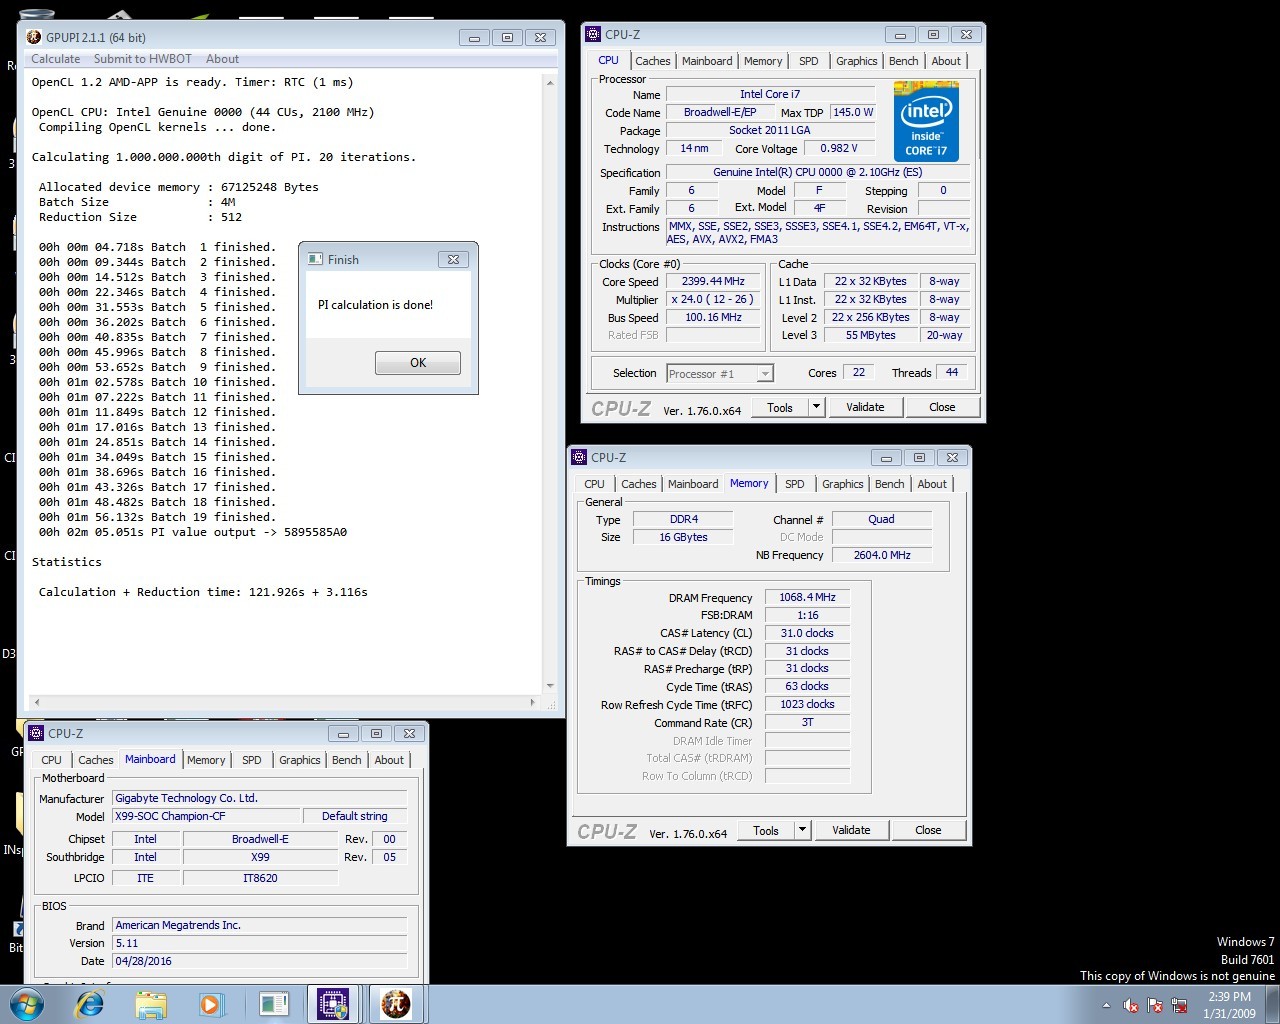The height and width of the screenshot is (1024, 1280).
Task: Open Caches tab in Mainboard window
Action: 96,760
